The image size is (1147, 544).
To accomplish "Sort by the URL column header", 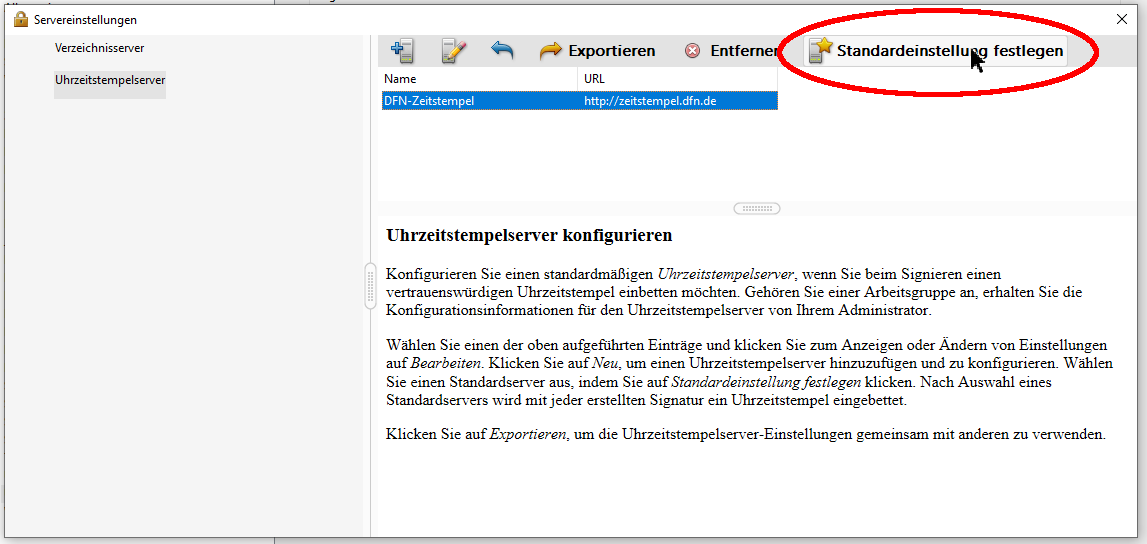I will coord(676,79).
